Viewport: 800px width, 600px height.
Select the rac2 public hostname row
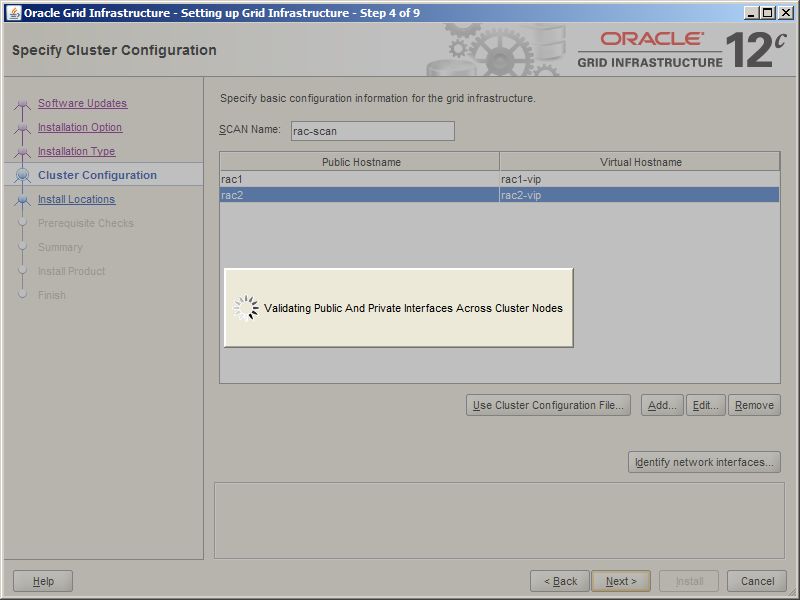(x=360, y=195)
